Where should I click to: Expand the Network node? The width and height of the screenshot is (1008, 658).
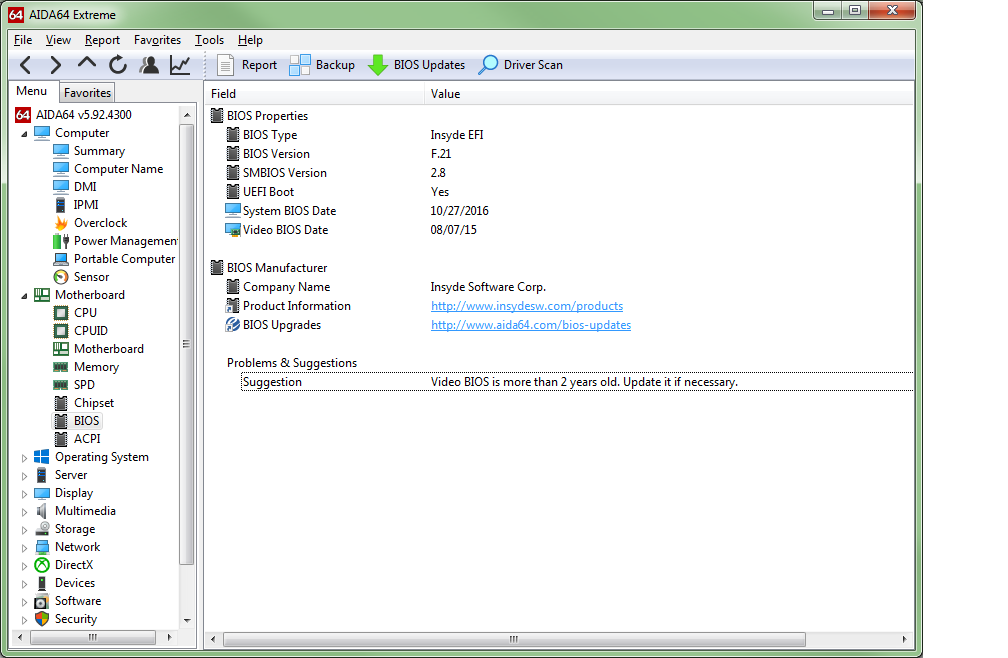point(24,548)
